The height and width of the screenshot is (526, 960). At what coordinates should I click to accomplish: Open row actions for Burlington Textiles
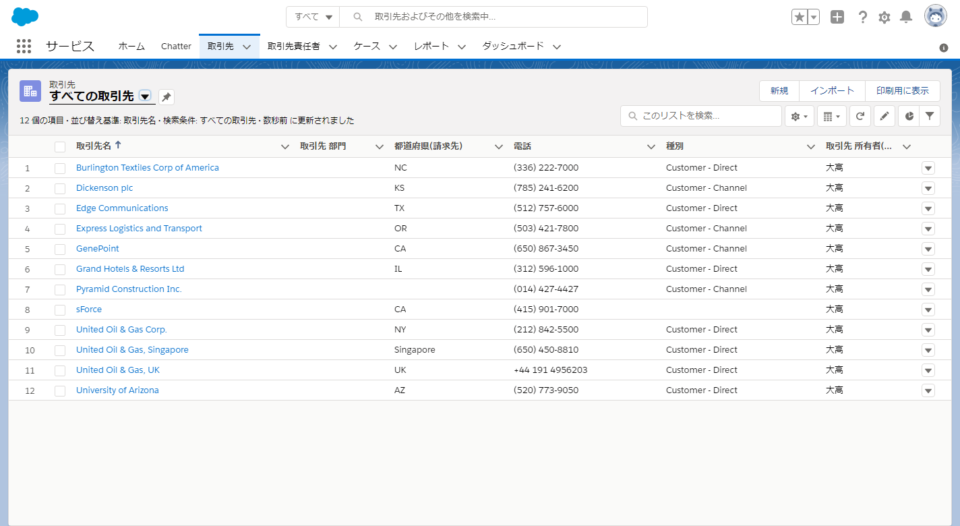click(x=928, y=168)
